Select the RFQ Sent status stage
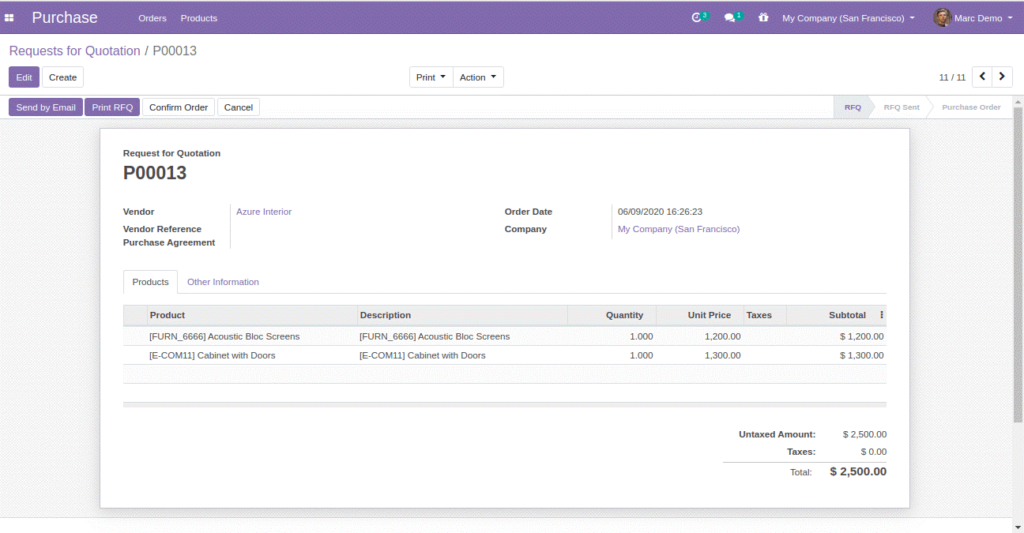 pyautogui.click(x=901, y=107)
